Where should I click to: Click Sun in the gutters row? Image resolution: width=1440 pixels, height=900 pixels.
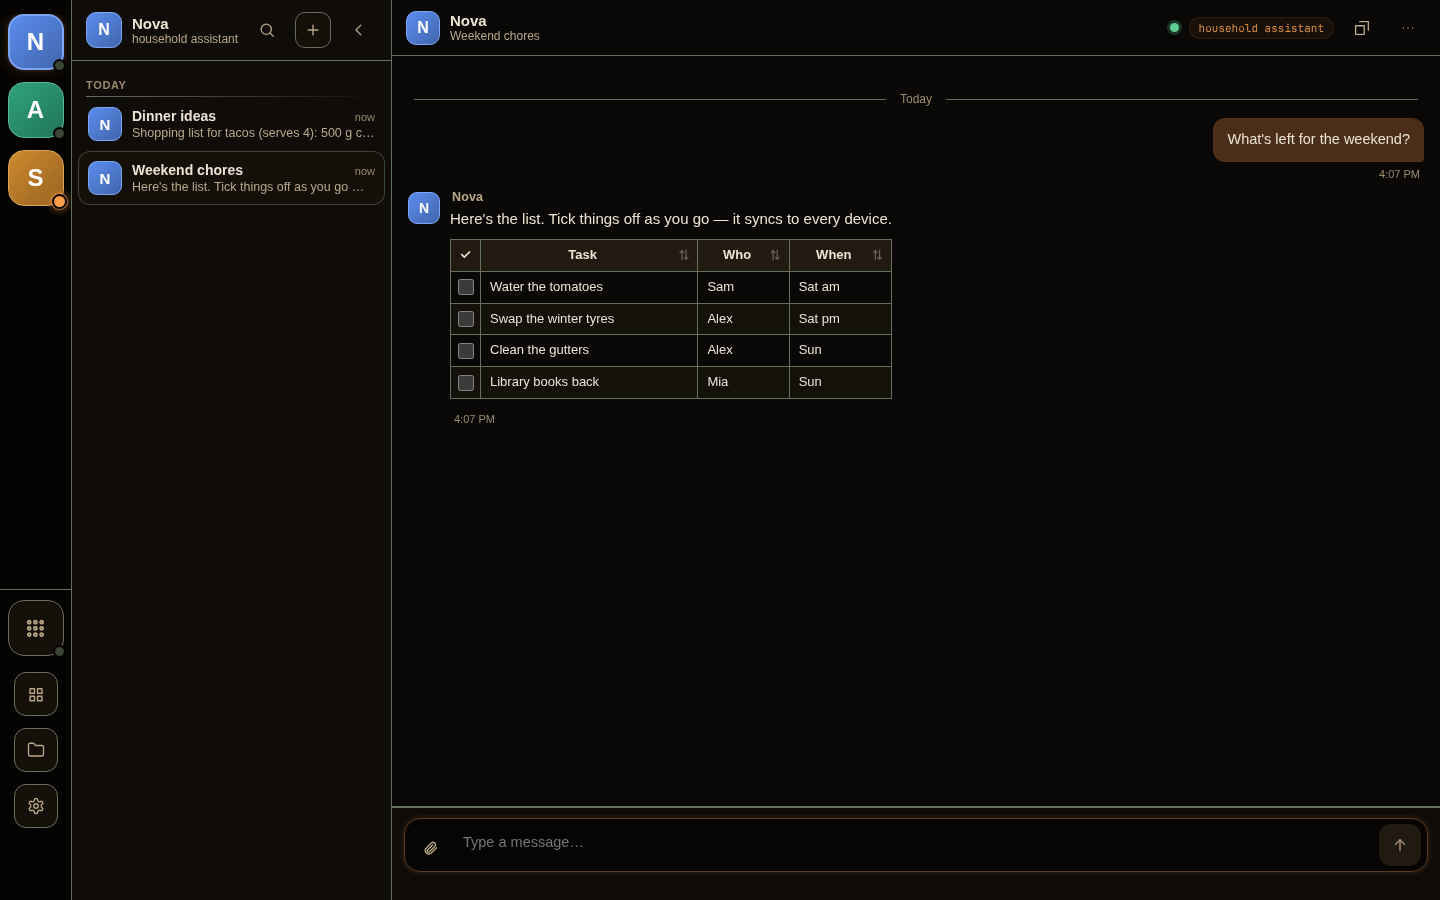click(x=840, y=350)
